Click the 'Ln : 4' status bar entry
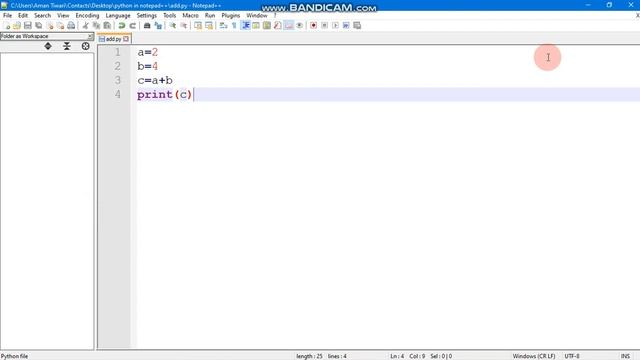The width and height of the screenshot is (640, 360). pyautogui.click(x=397, y=356)
